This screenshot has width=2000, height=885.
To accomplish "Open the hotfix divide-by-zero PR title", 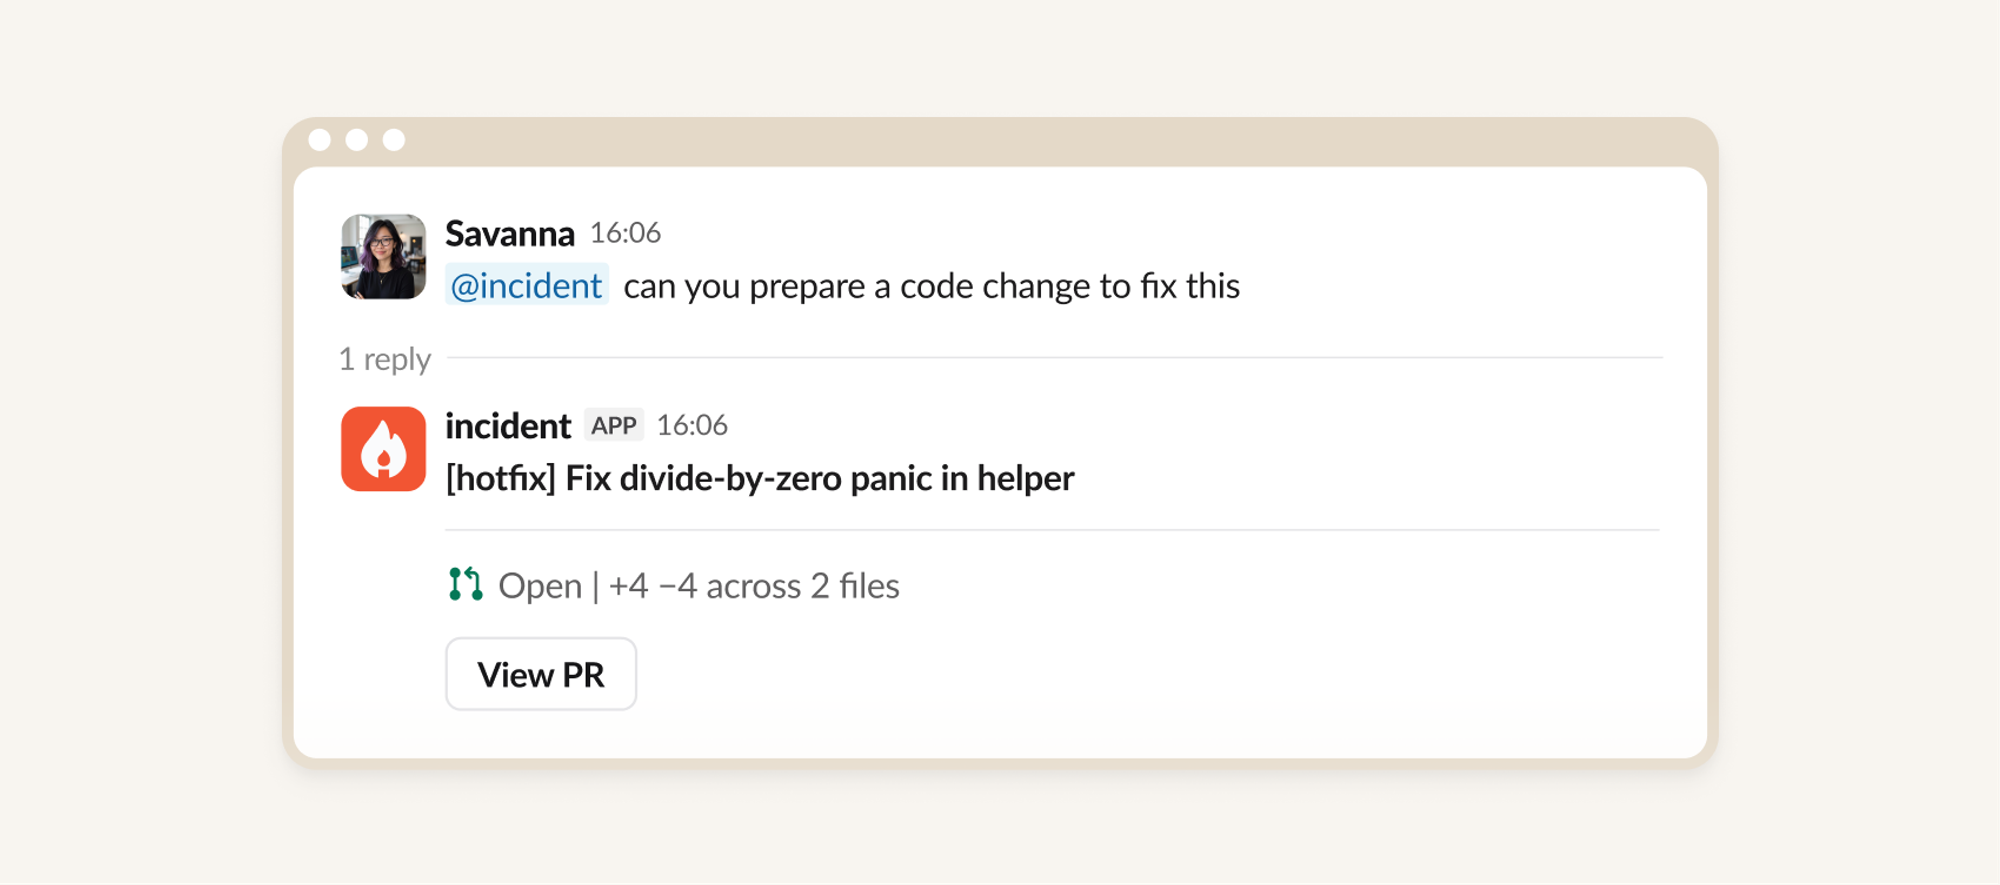I will click(760, 478).
